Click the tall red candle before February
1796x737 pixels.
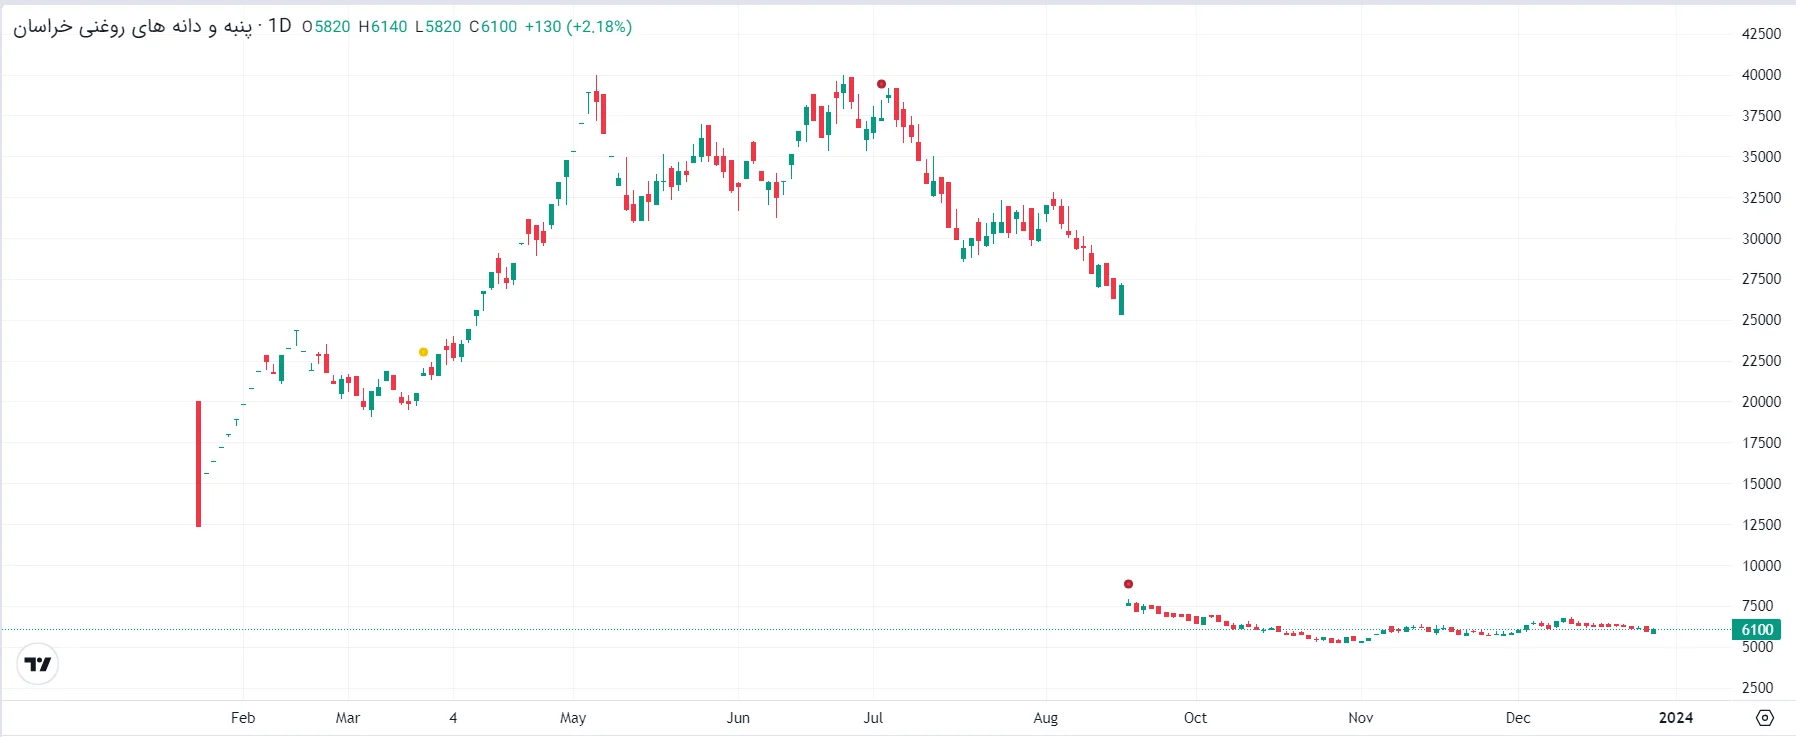pos(198,464)
